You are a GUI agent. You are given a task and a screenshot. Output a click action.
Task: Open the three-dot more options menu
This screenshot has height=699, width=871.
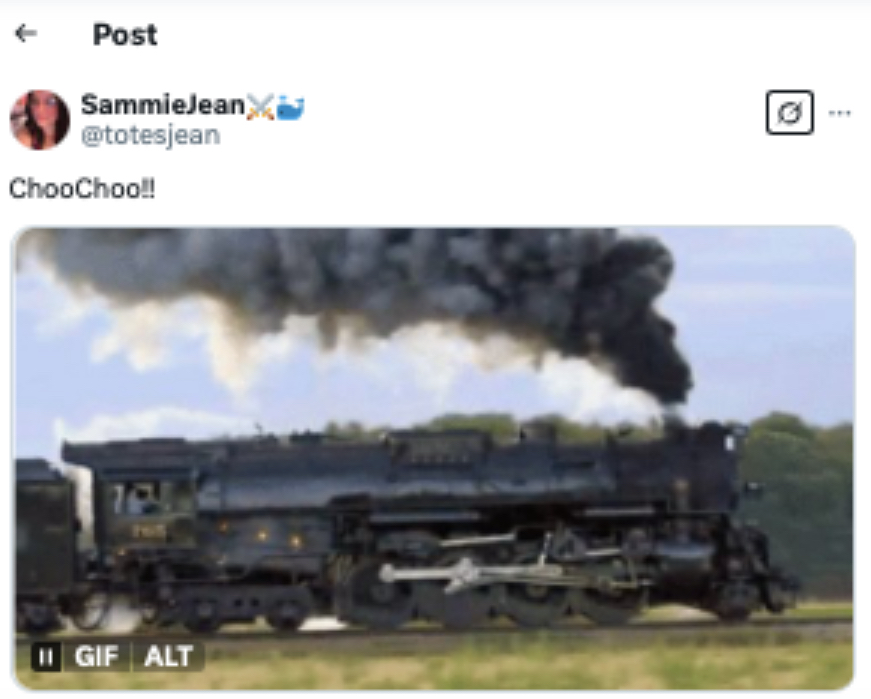pyautogui.click(x=839, y=113)
